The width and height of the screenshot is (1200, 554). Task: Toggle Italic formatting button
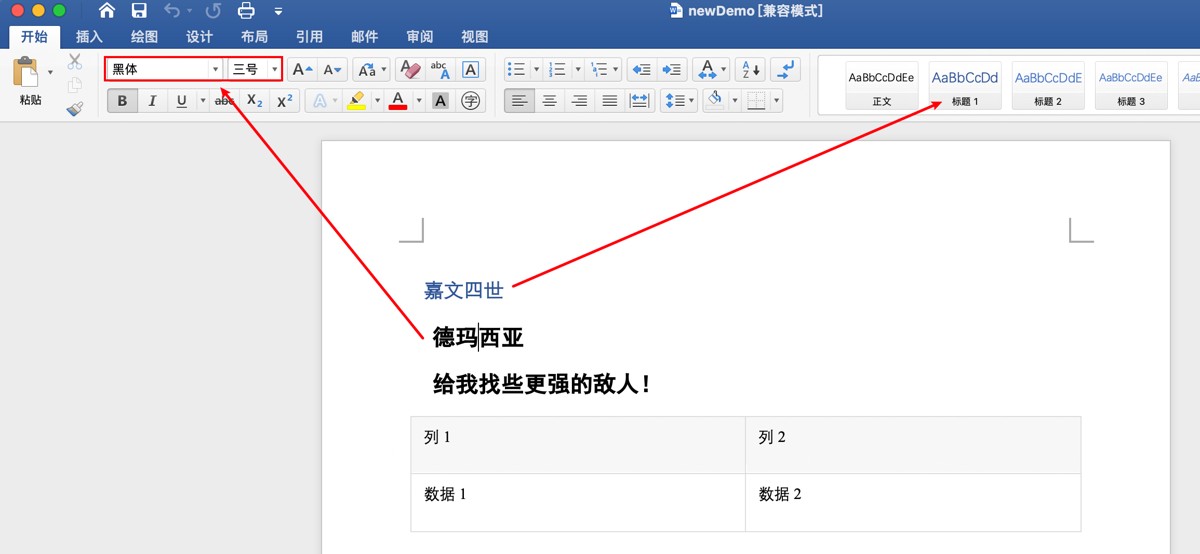tap(152, 100)
